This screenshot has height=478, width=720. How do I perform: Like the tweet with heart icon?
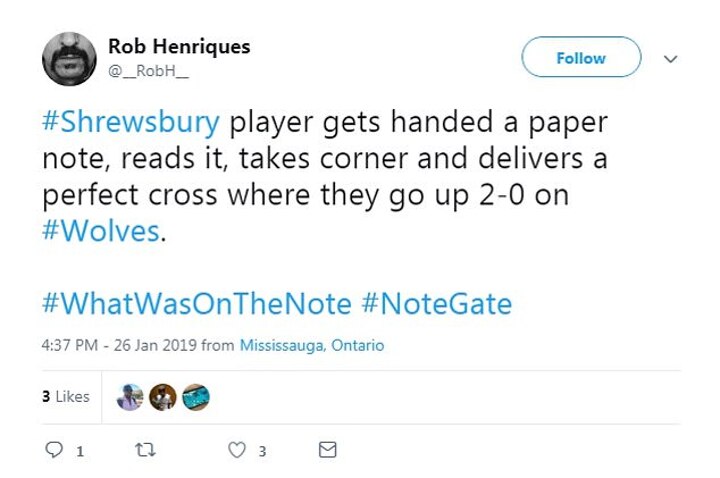(237, 451)
